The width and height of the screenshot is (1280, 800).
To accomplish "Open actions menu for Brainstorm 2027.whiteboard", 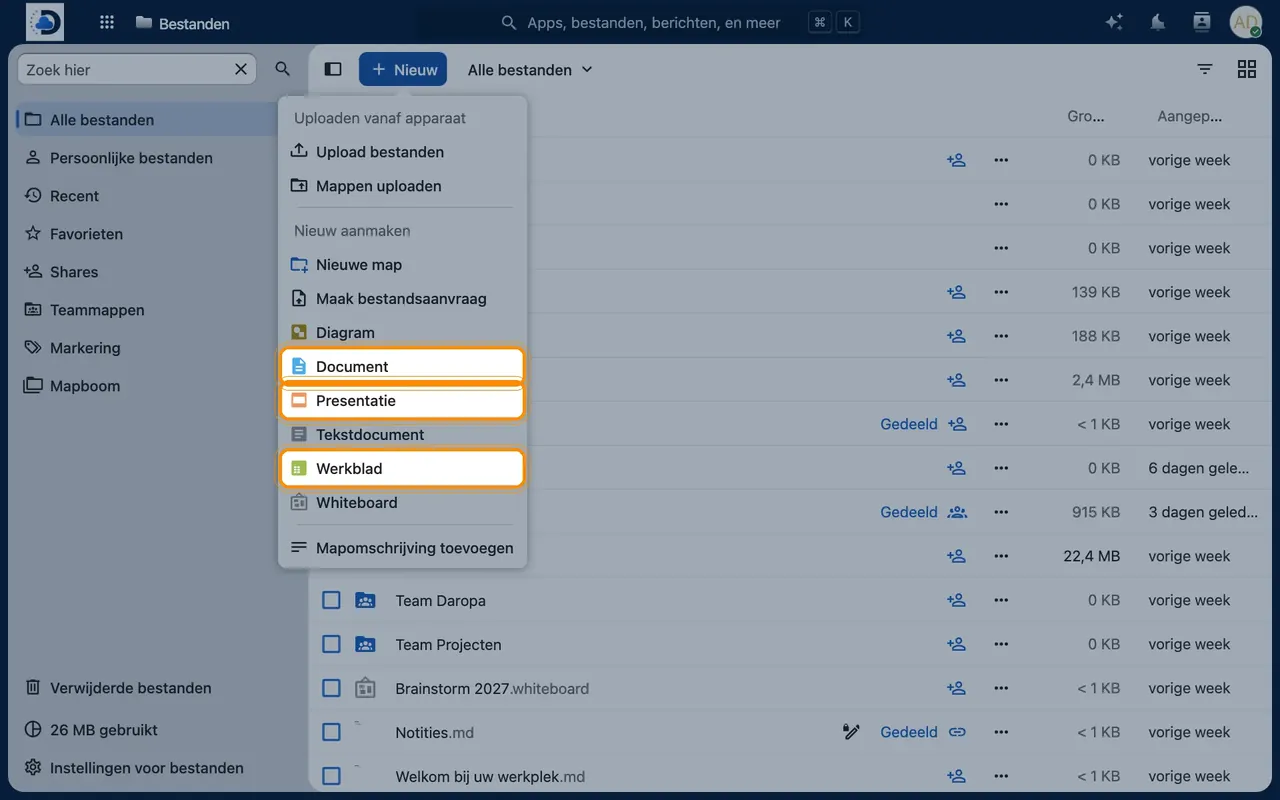I will tap(1001, 688).
